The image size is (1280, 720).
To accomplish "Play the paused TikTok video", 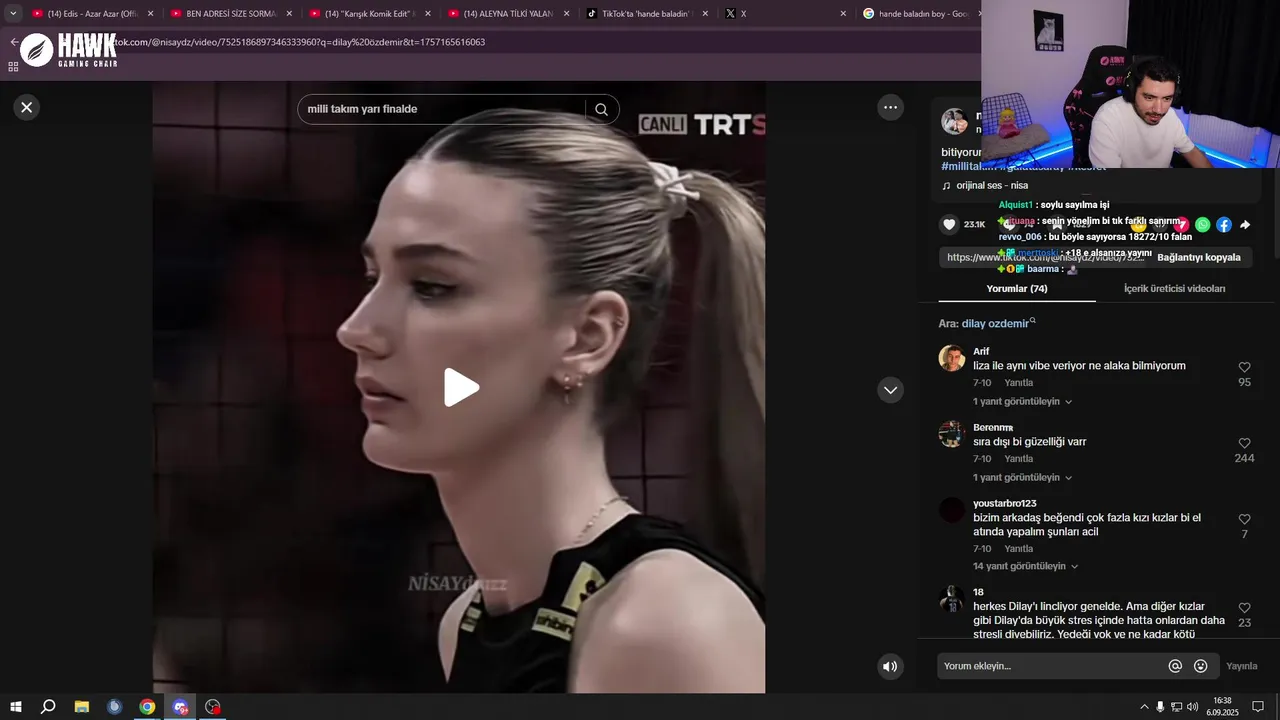I will tap(461, 388).
